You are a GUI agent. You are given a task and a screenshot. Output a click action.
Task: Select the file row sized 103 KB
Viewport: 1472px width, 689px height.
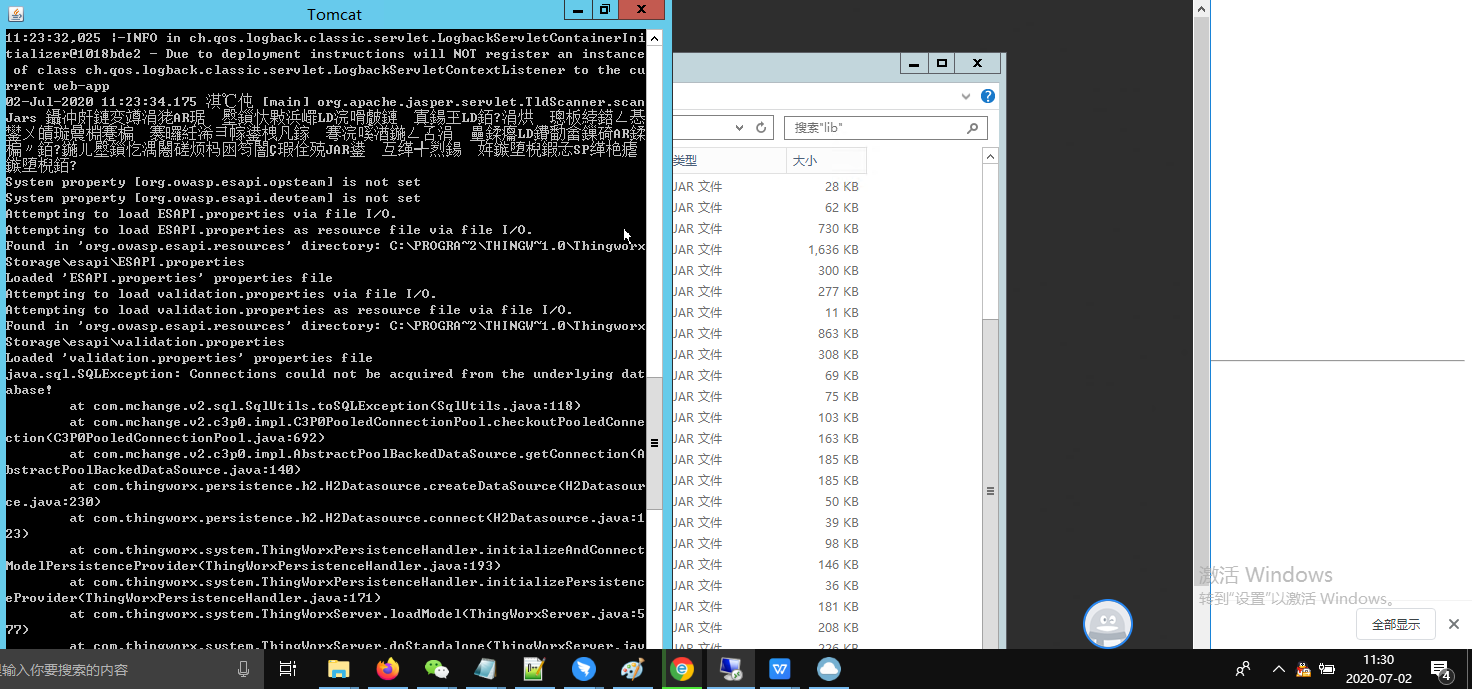769,418
